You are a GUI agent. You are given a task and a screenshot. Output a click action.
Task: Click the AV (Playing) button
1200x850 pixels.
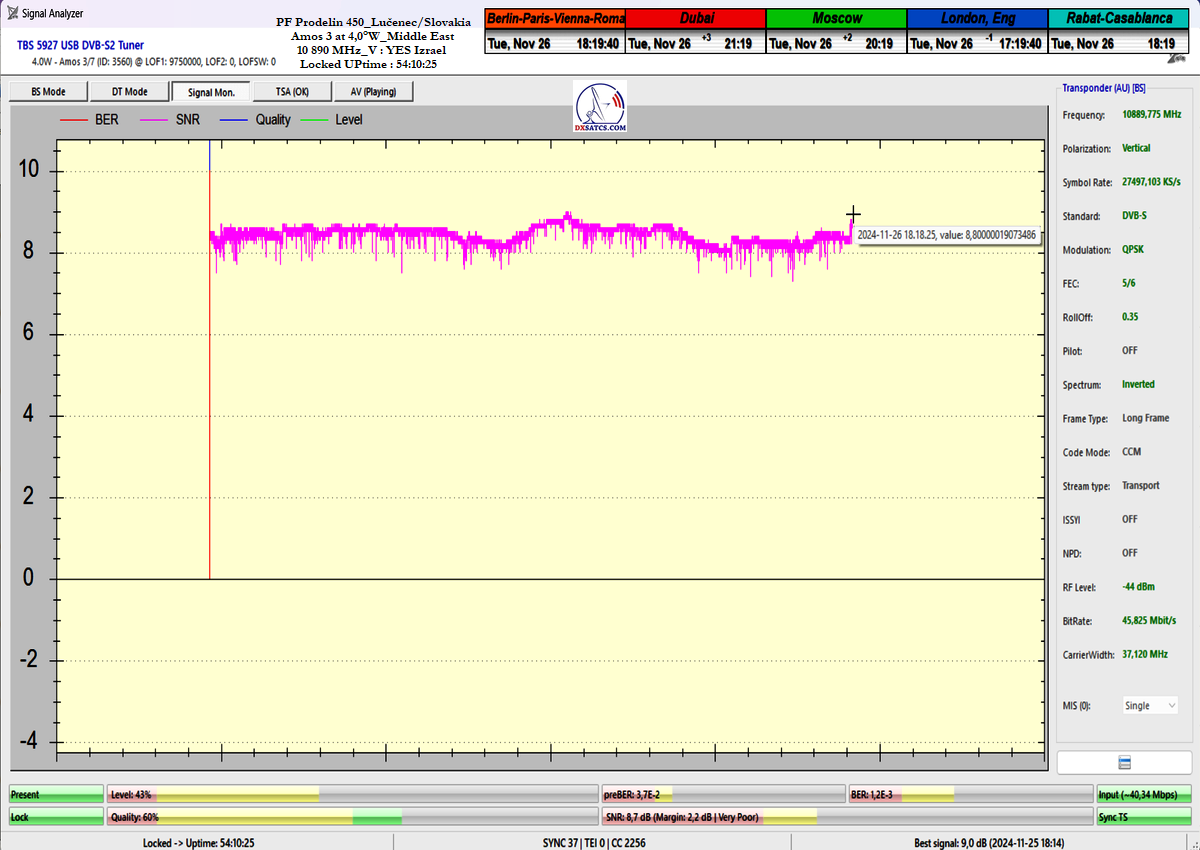373,92
